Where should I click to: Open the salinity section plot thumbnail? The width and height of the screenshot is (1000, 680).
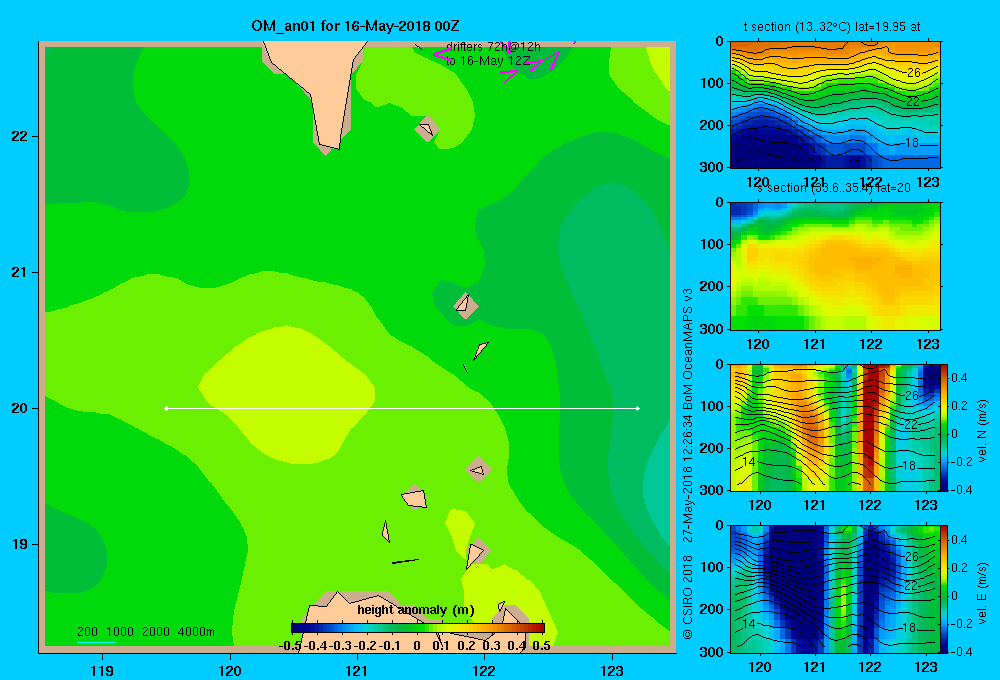click(x=835, y=266)
